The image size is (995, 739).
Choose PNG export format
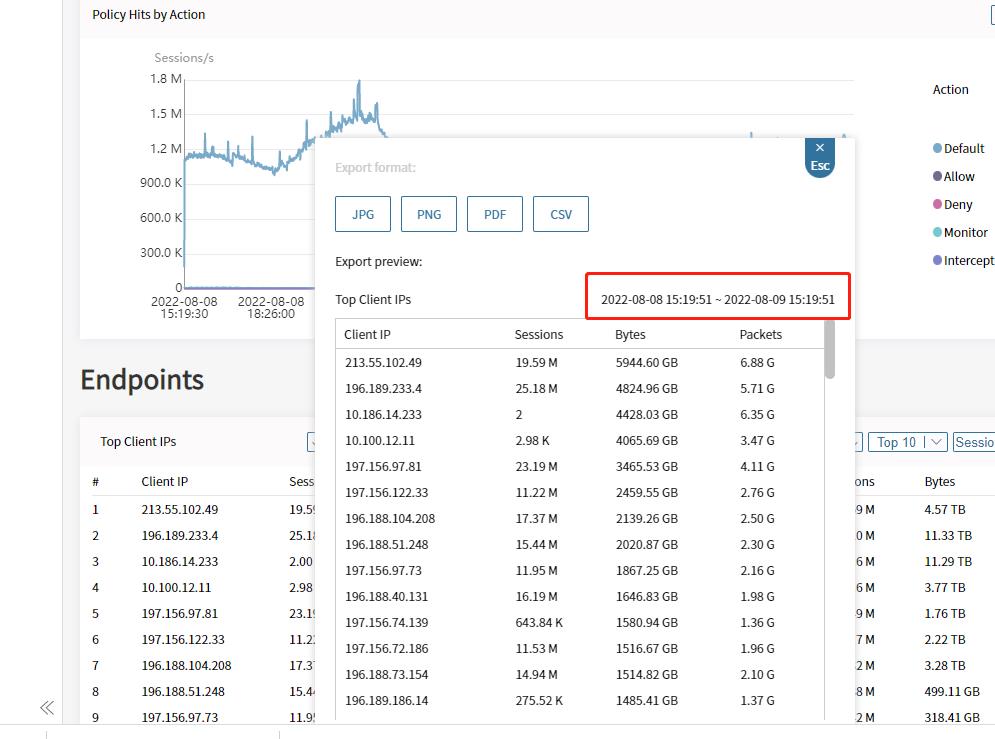coord(429,214)
